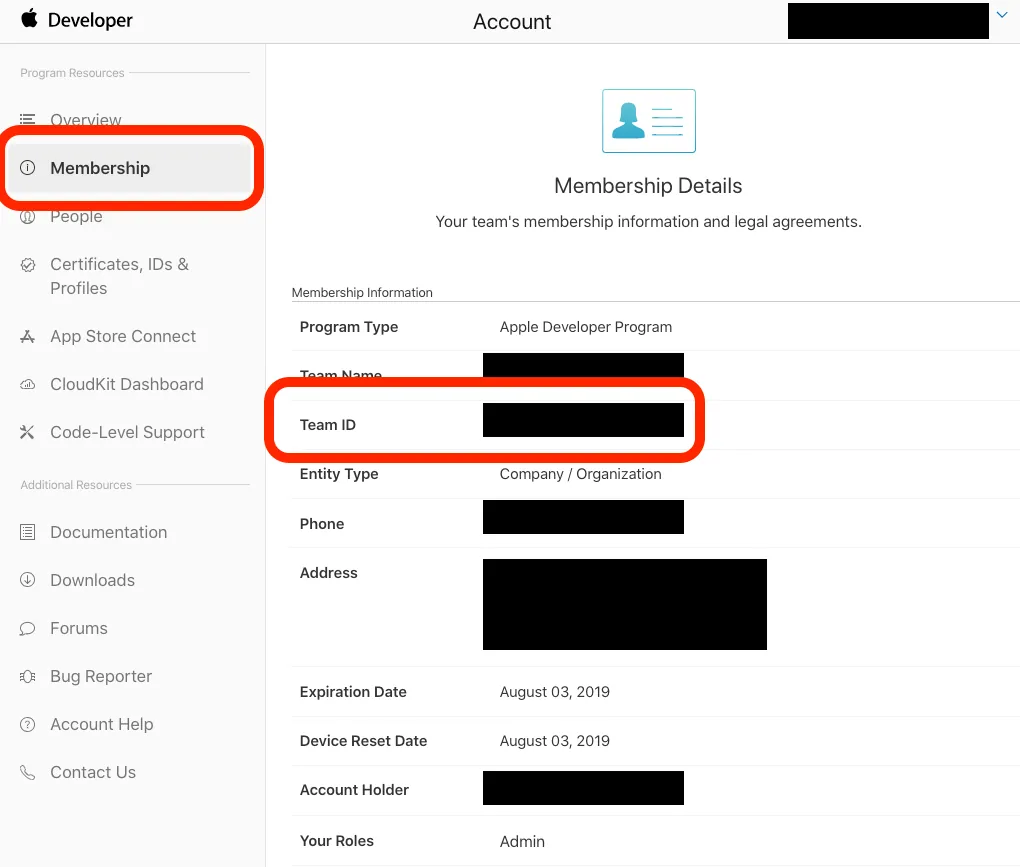The image size is (1020, 867).
Task: Click the Certificates checkmark badge icon
Action: click(28, 265)
